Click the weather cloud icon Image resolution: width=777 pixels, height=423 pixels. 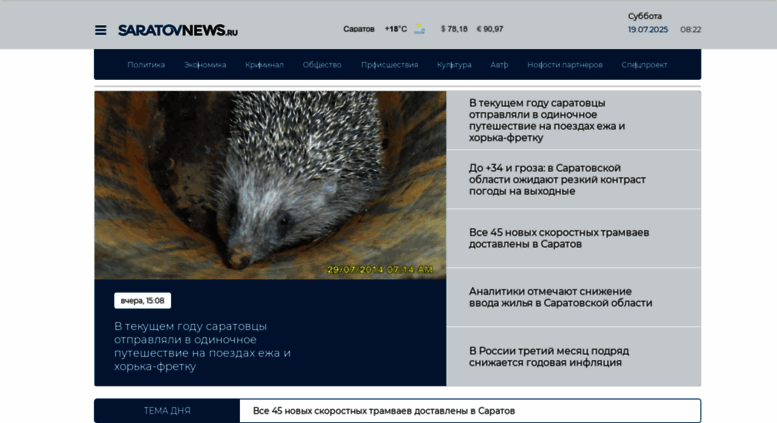click(x=419, y=29)
